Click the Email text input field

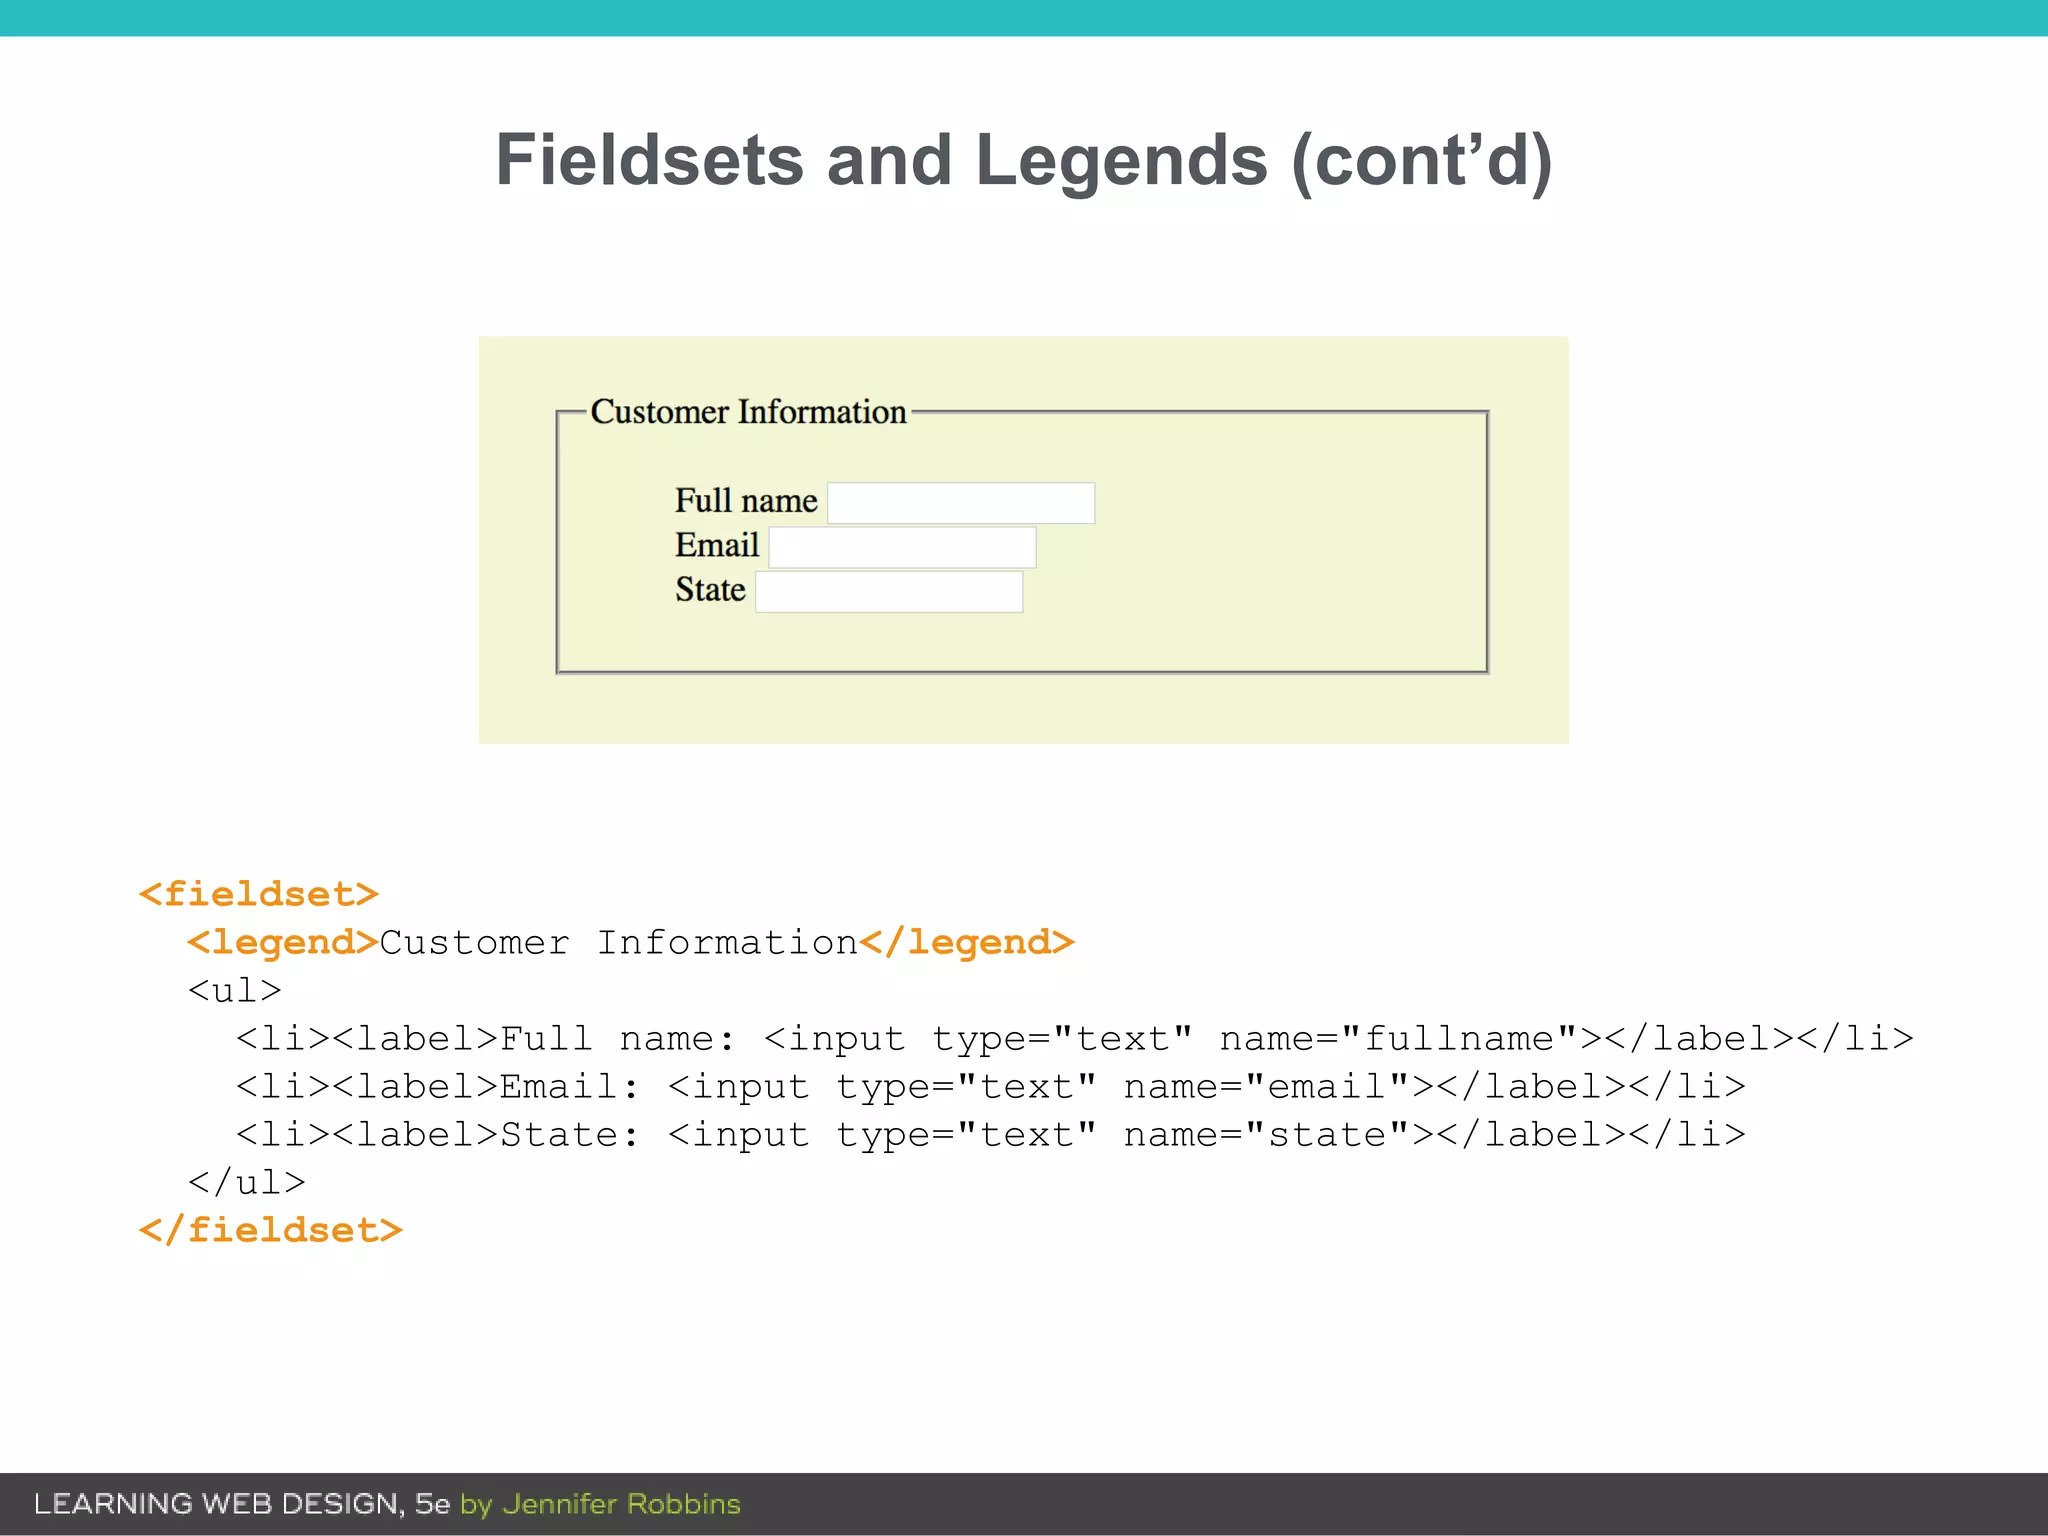pos(902,548)
